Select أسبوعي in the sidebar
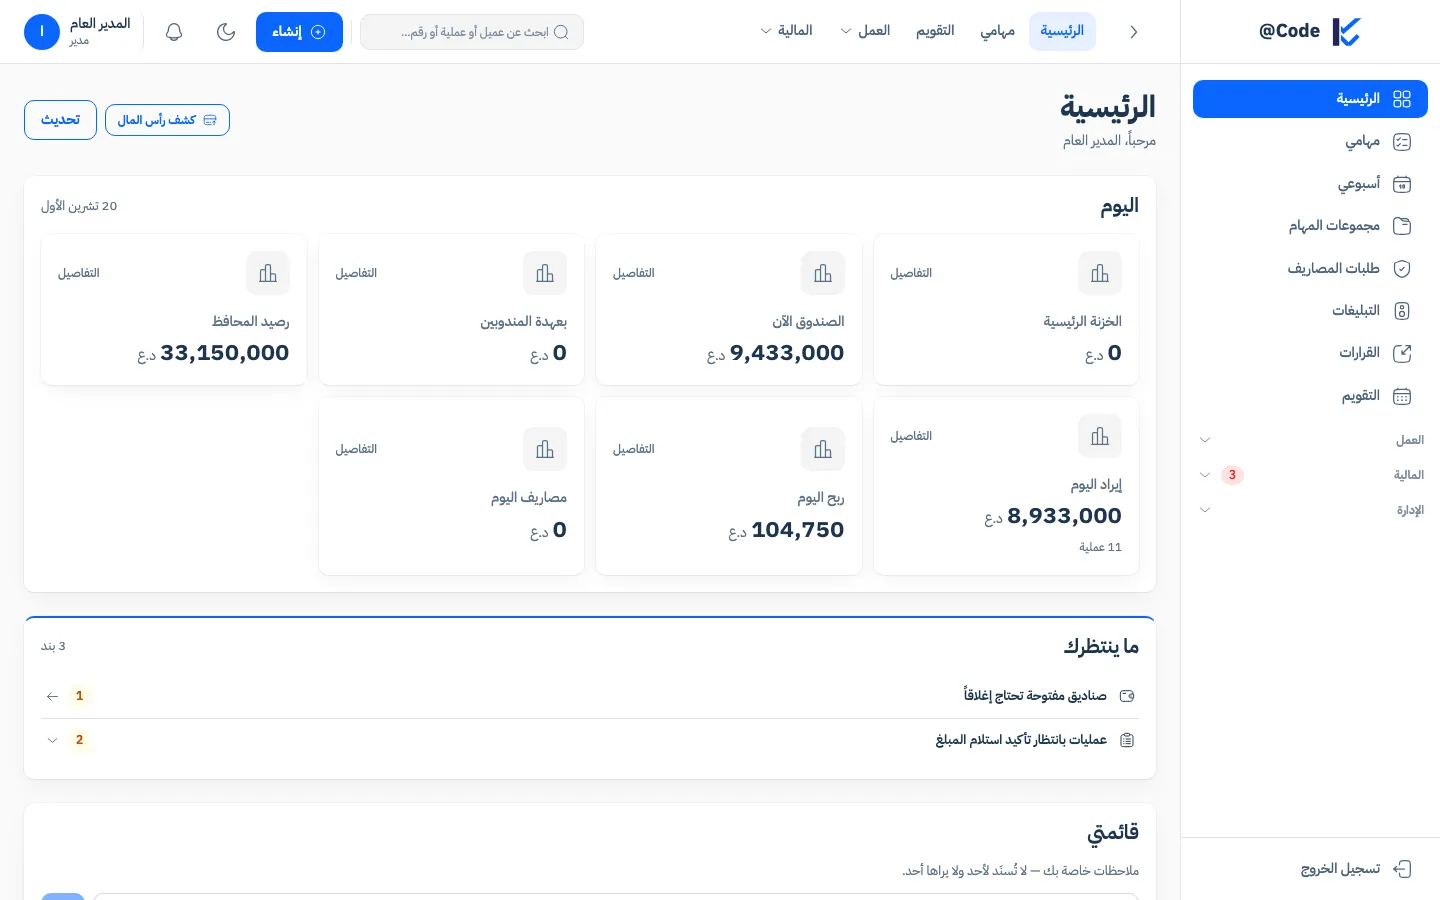The width and height of the screenshot is (1440, 900). pos(1310,184)
